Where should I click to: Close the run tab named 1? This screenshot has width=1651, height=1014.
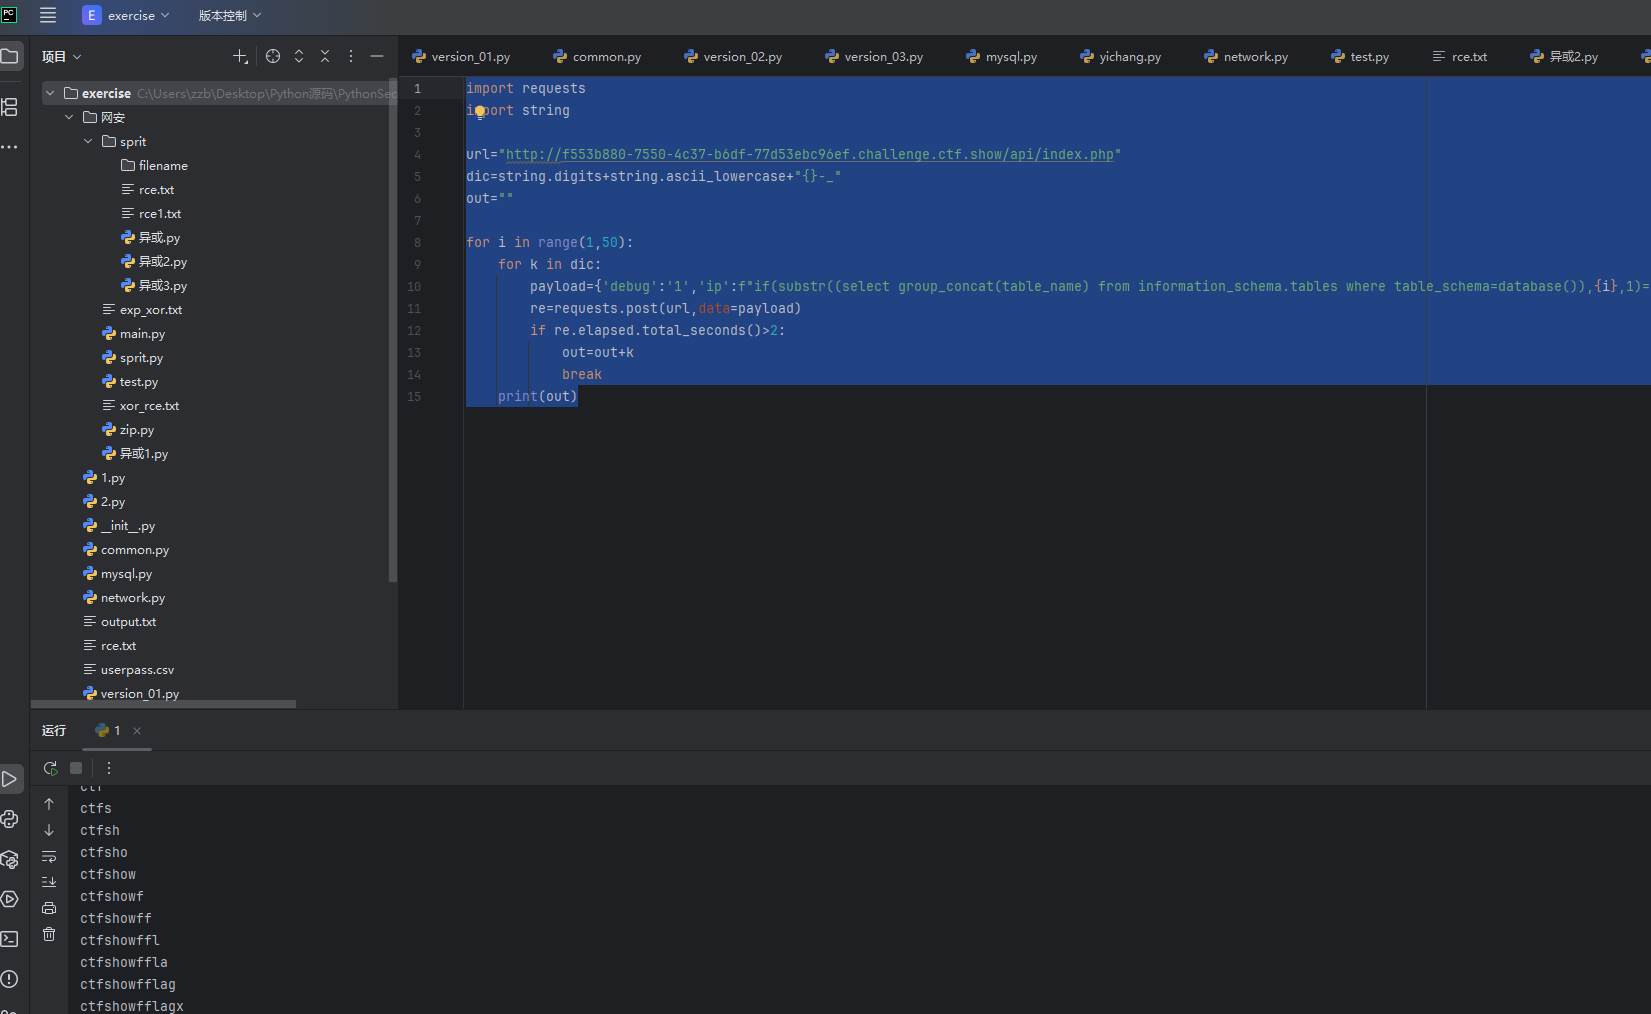137,731
